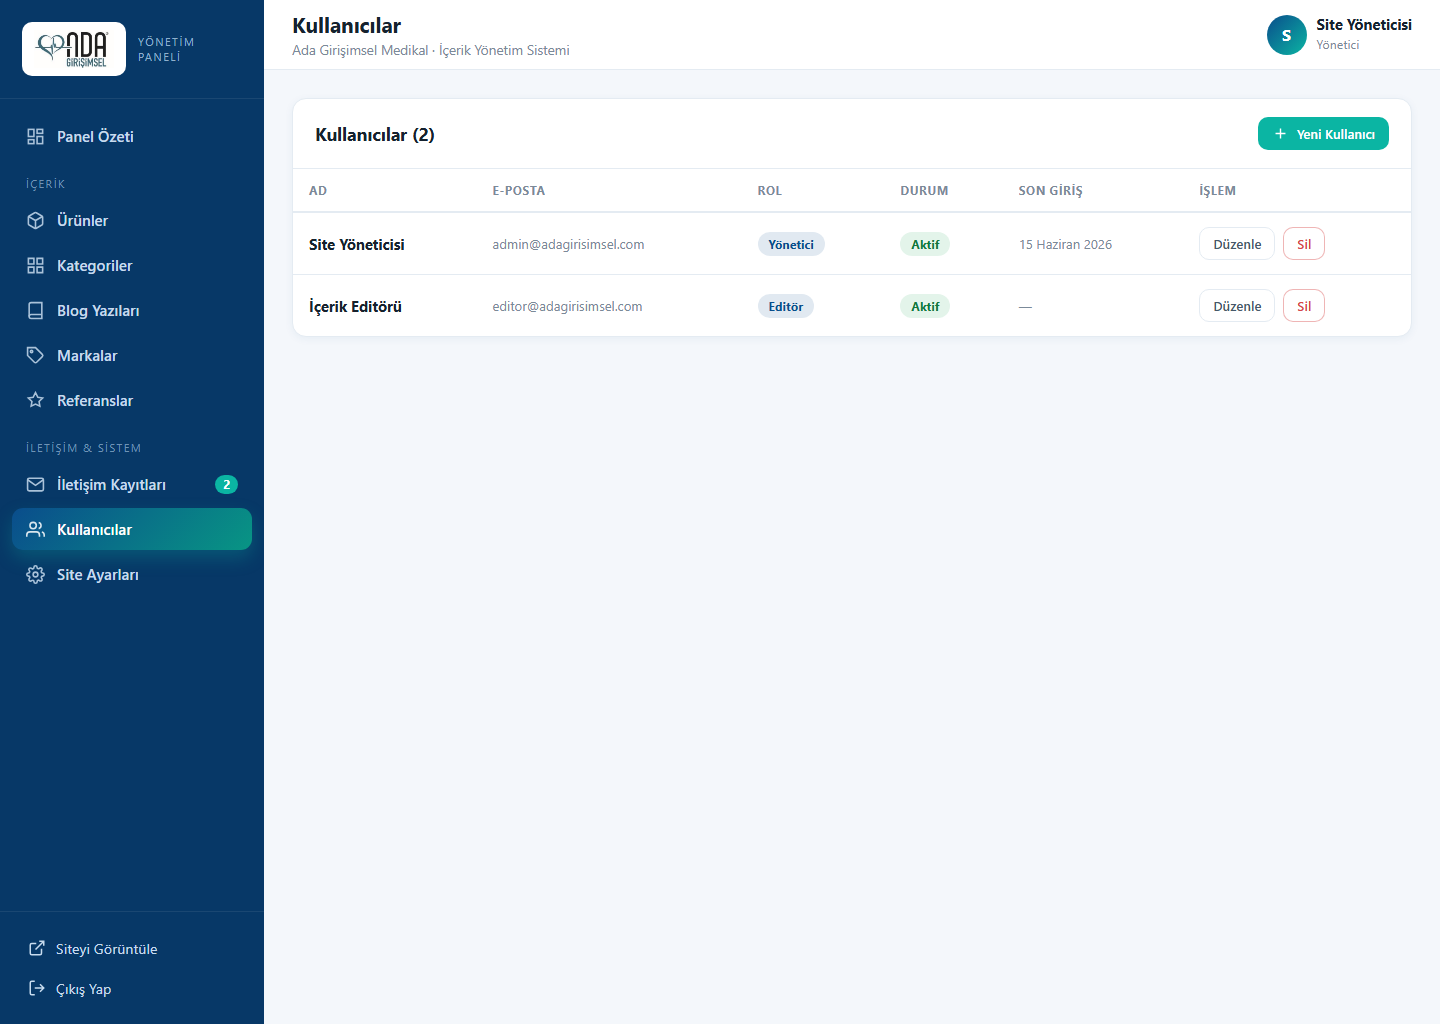Select Kullanıcılar menu item

(132, 529)
